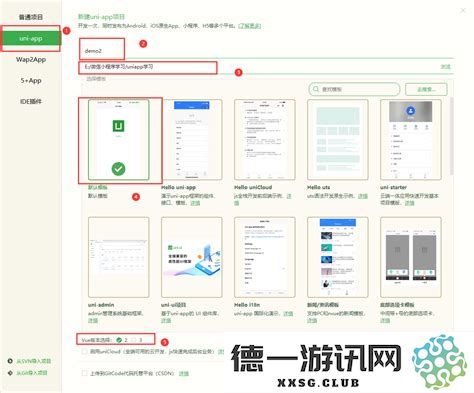Select the uni-app project type tab
The image size is (474, 393).
coord(31,39)
